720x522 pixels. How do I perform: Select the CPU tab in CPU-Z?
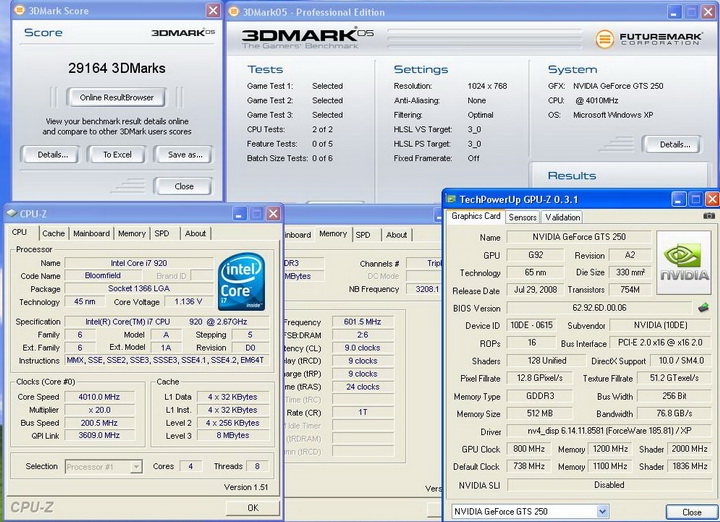(19, 232)
